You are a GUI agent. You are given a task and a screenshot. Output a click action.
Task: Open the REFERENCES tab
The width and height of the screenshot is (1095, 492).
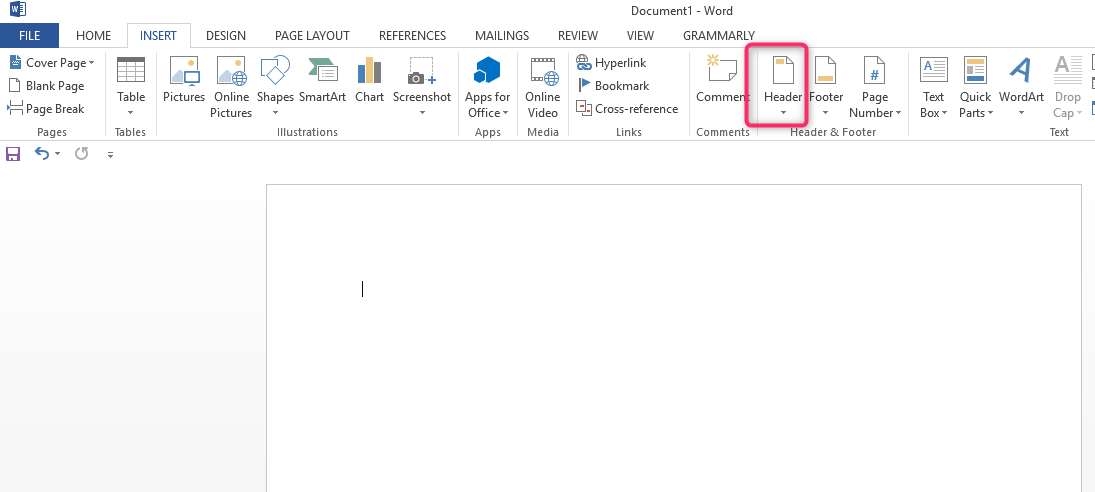coord(413,36)
